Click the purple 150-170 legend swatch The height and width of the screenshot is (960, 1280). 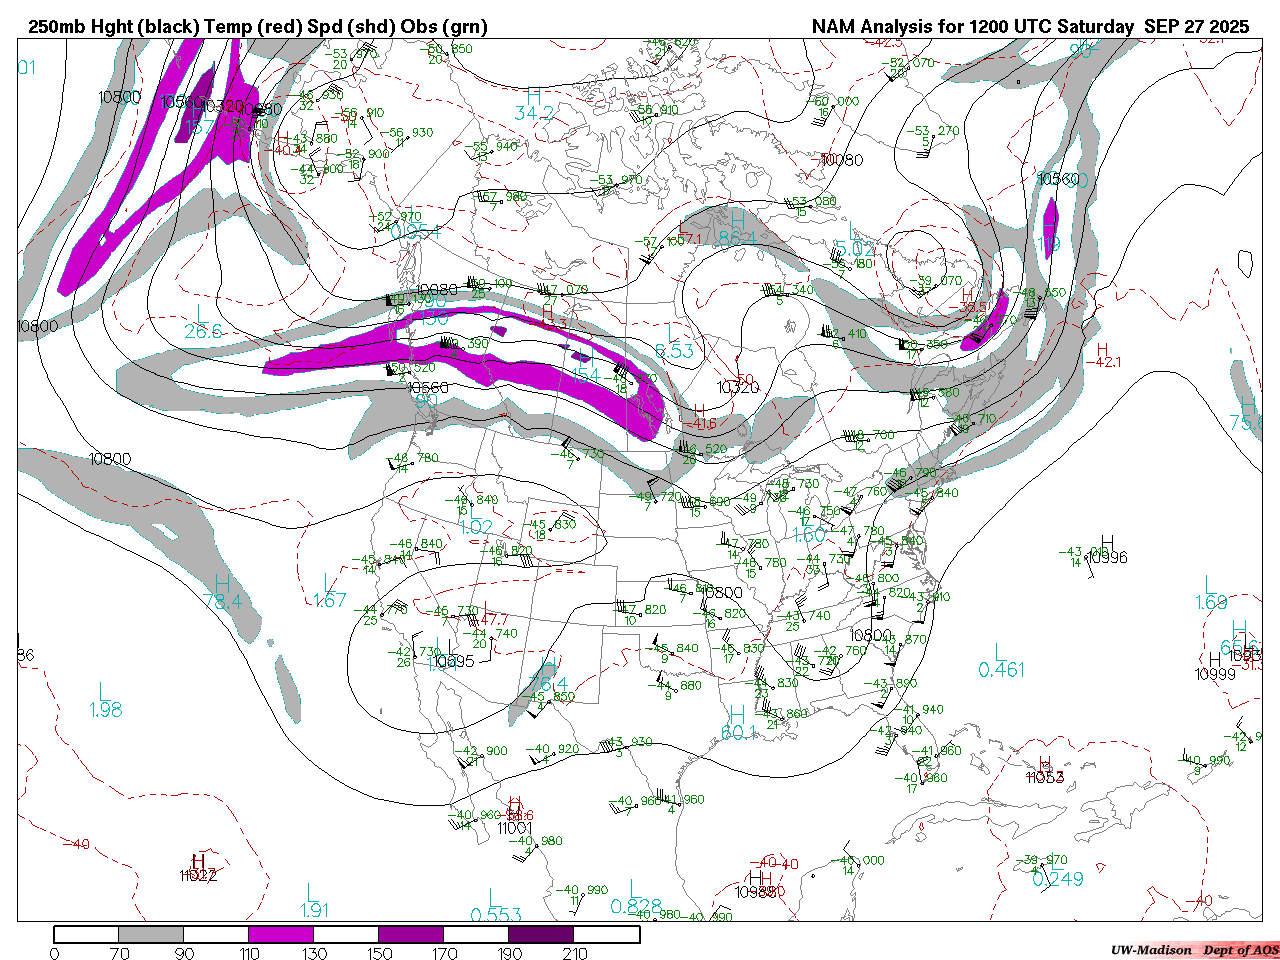point(410,934)
